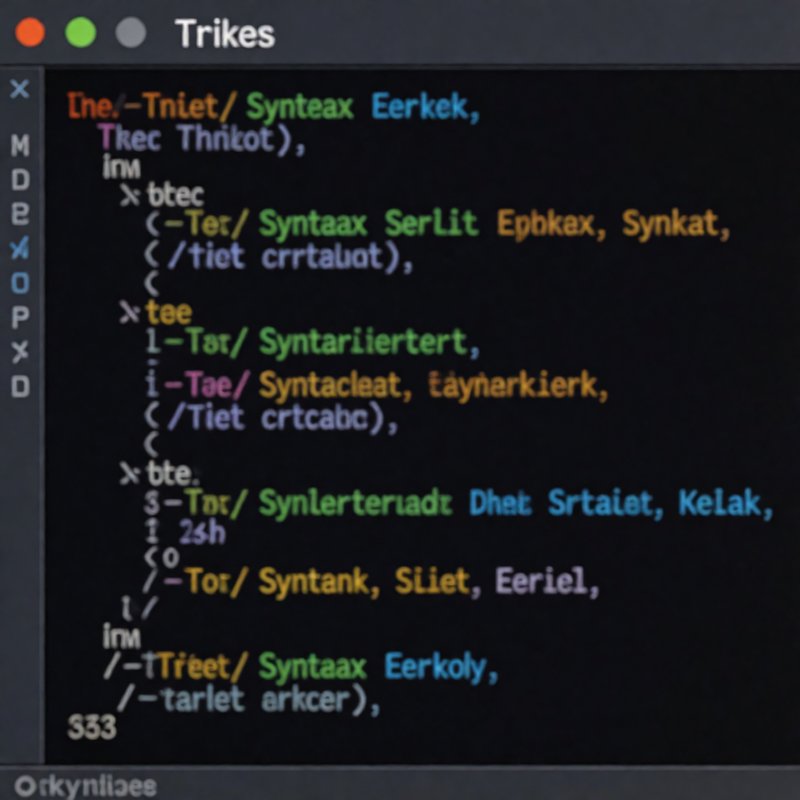Collapse the 'btec' block marker

(x=130, y=195)
